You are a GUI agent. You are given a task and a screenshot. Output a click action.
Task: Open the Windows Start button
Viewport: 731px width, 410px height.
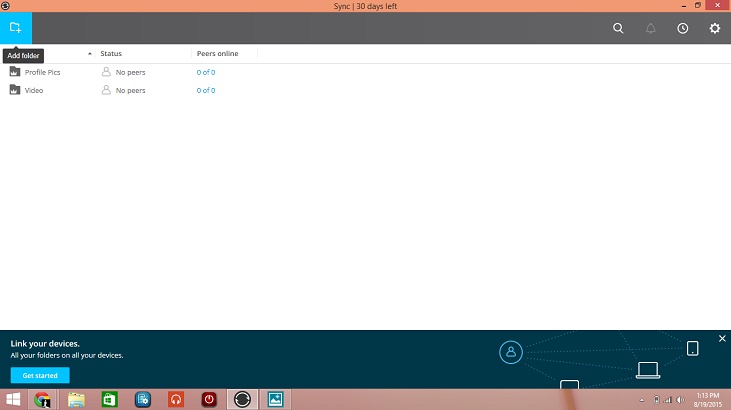14,399
